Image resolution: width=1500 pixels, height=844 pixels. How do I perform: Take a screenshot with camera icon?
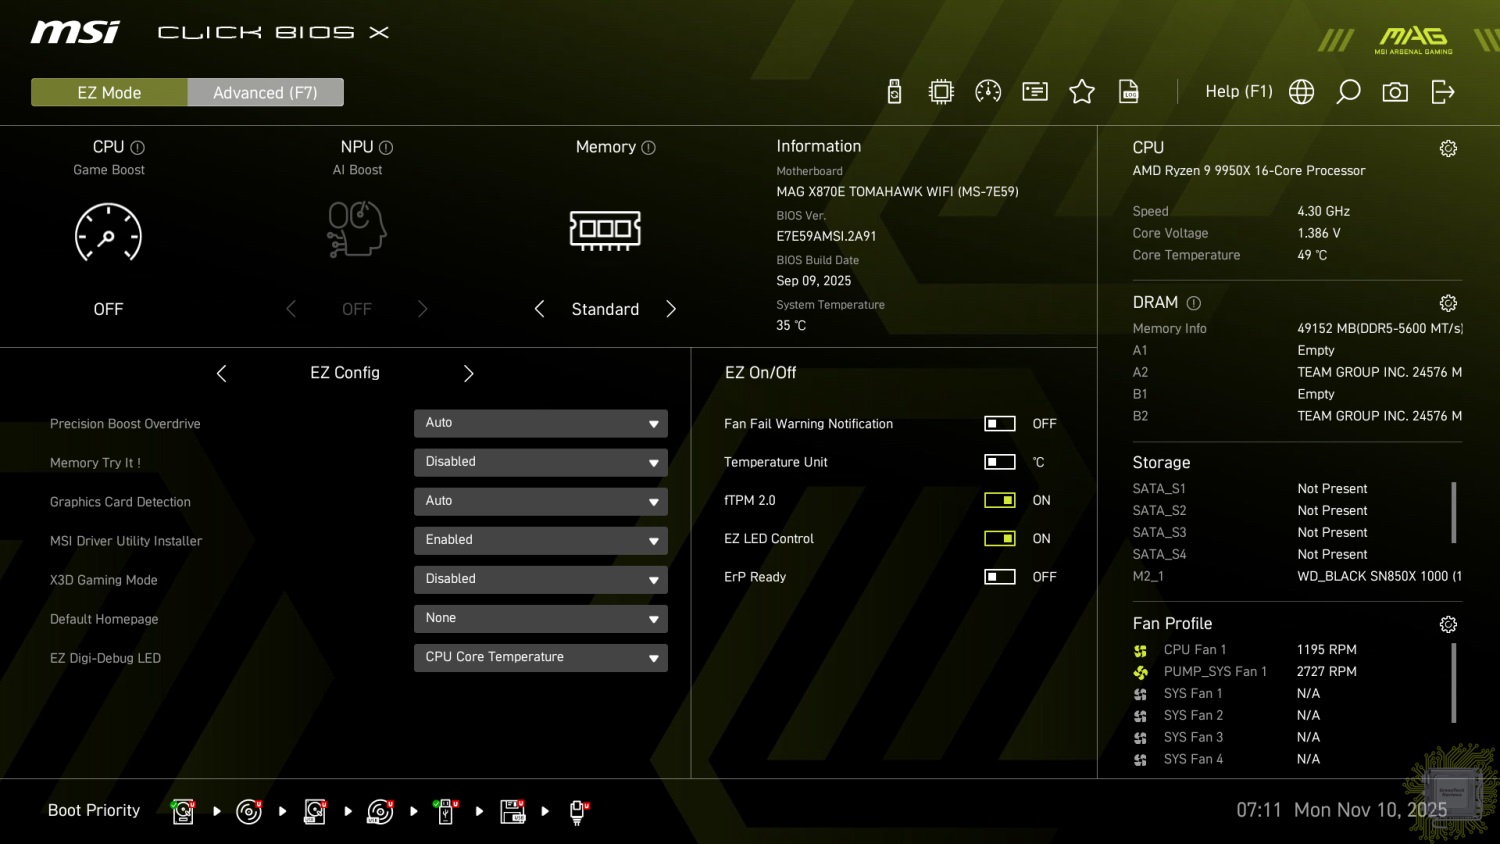1395,92
